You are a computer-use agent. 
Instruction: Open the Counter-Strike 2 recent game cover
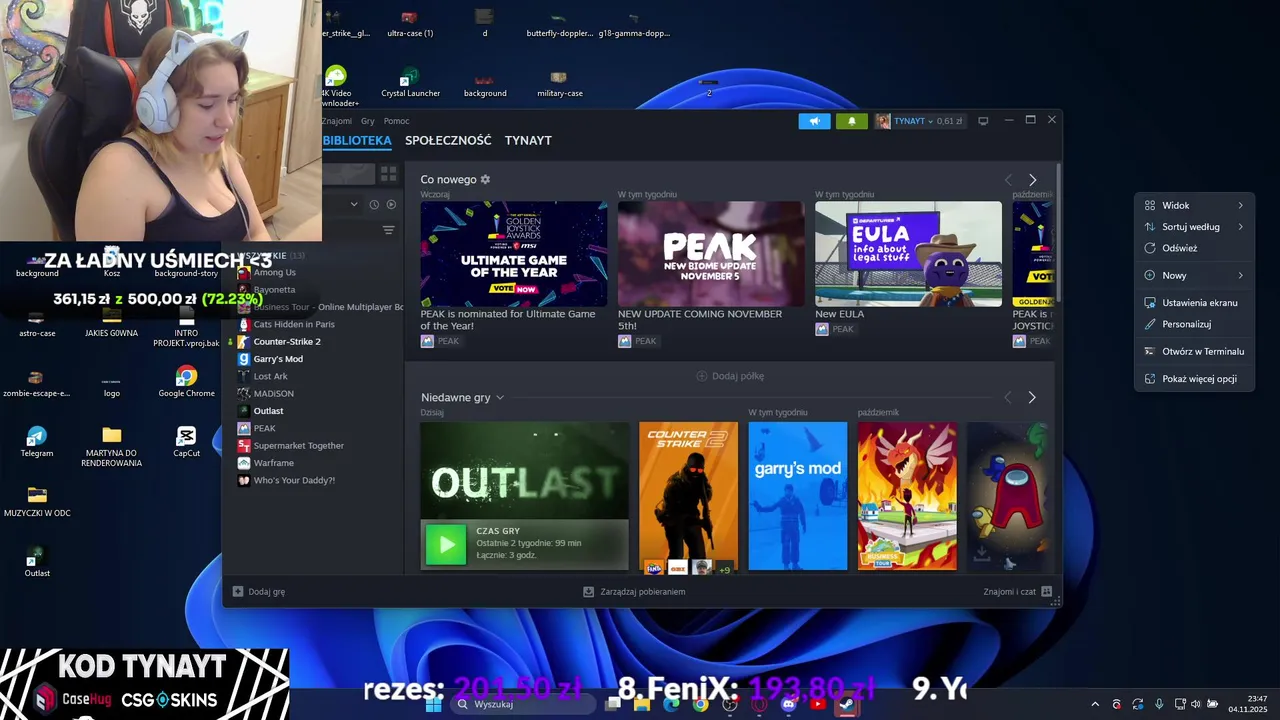(689, 496)
